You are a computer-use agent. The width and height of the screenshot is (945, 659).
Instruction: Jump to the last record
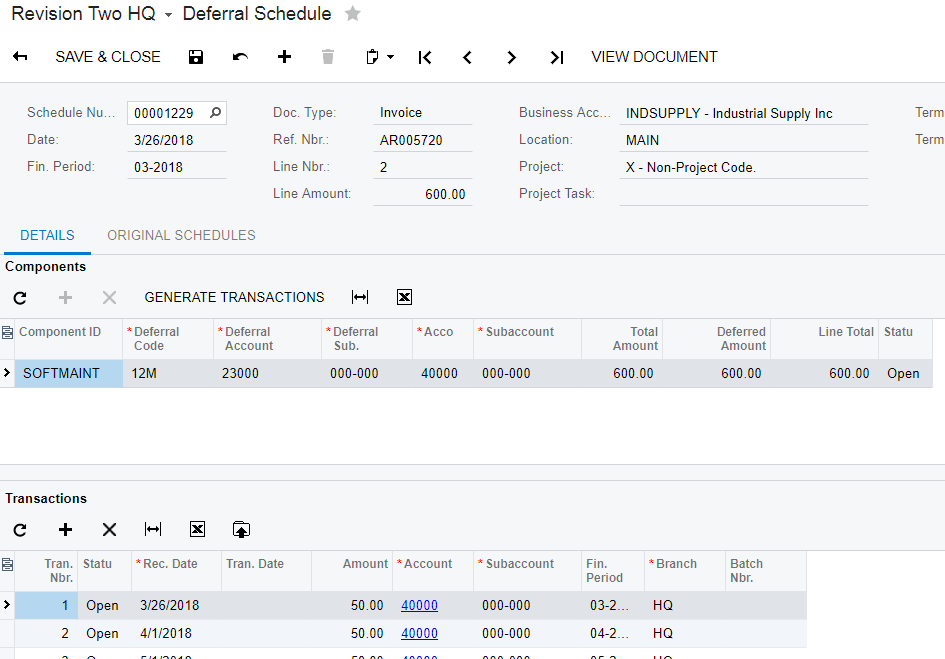pos(556,57)
